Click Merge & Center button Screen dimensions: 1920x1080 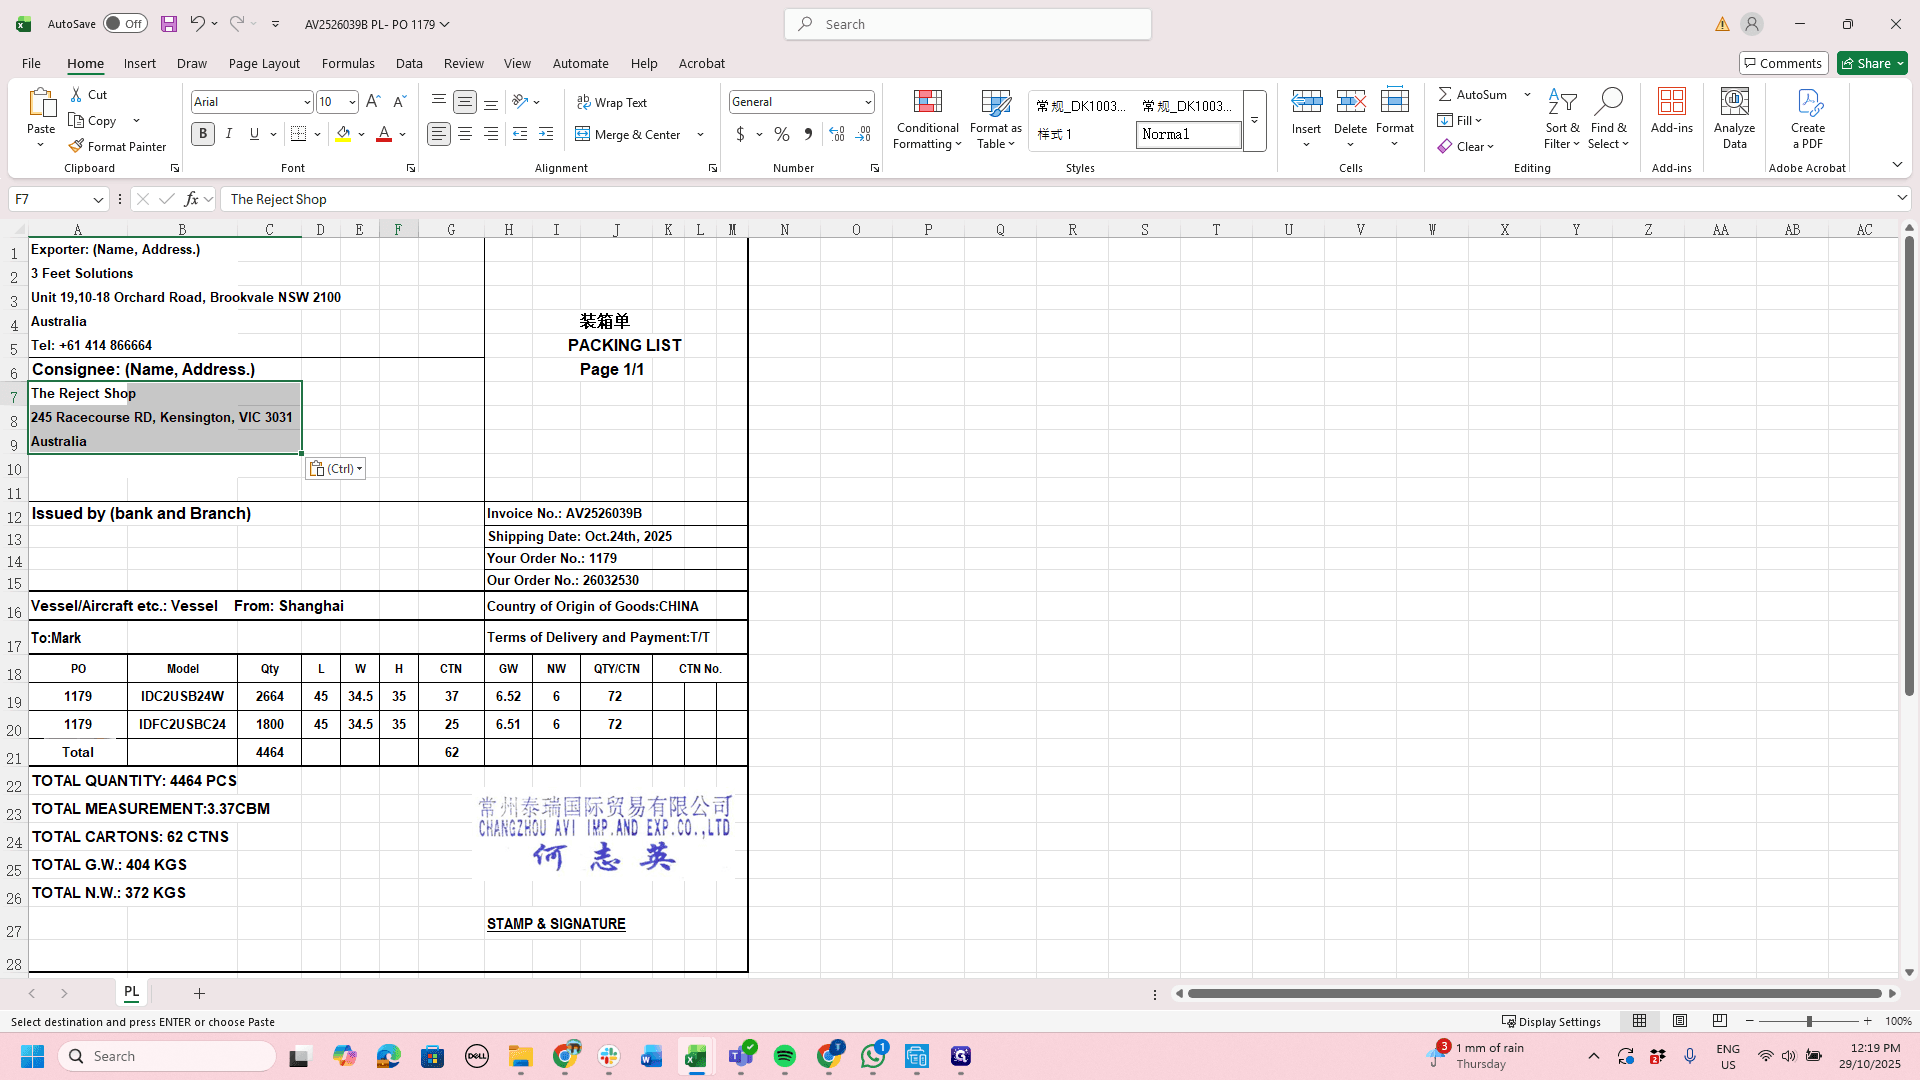[628, 134]
